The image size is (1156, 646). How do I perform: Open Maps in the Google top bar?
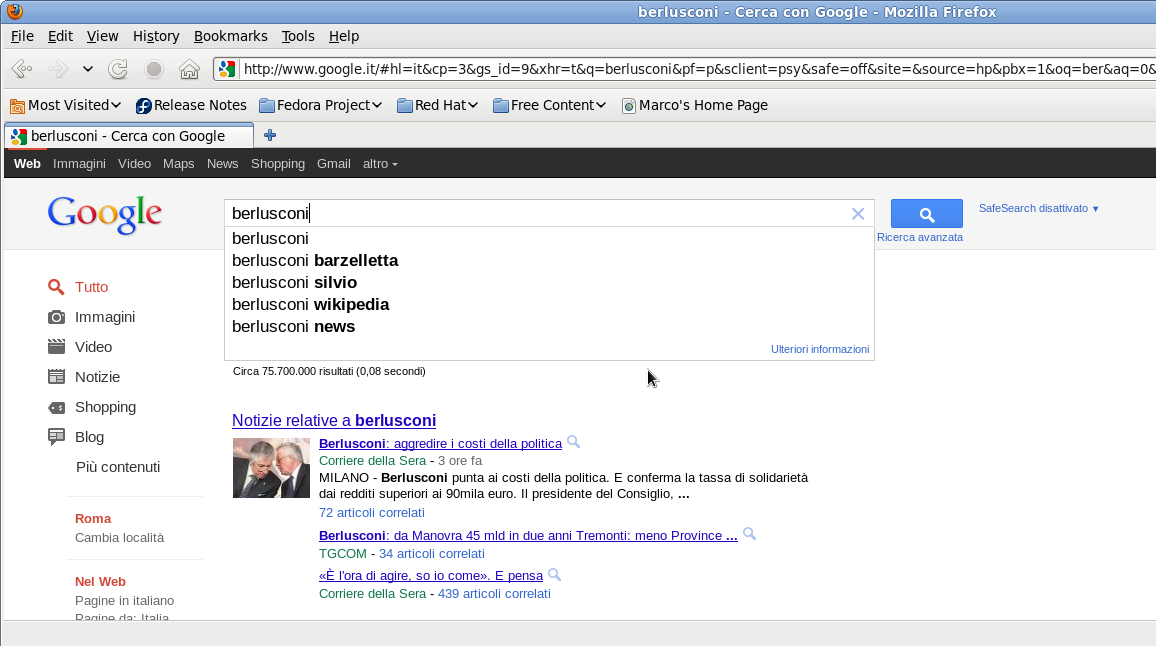point(178,164)
